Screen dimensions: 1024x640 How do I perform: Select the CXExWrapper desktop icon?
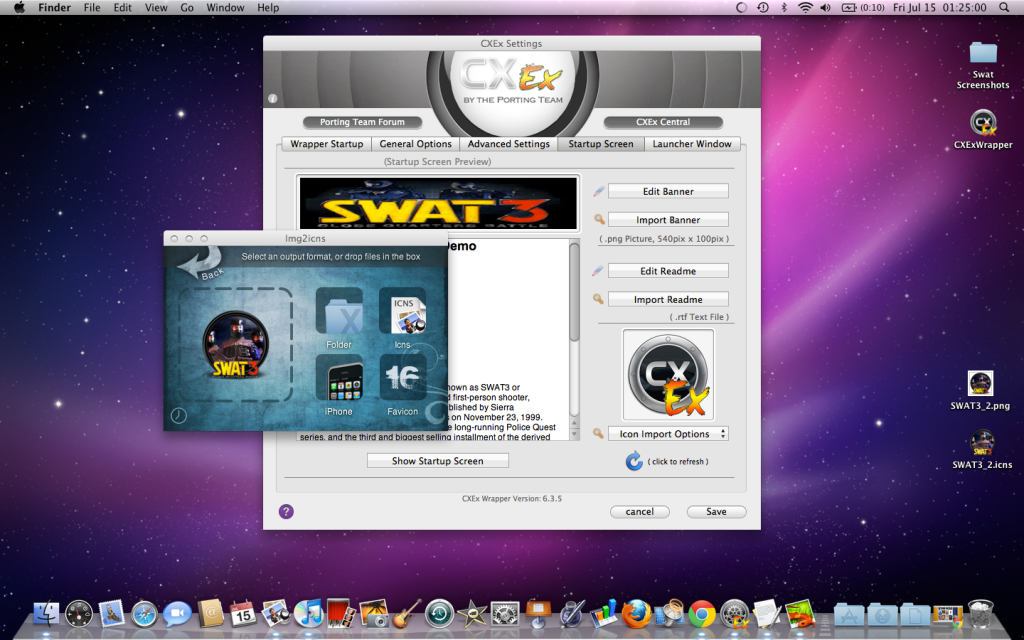[983, 129]
